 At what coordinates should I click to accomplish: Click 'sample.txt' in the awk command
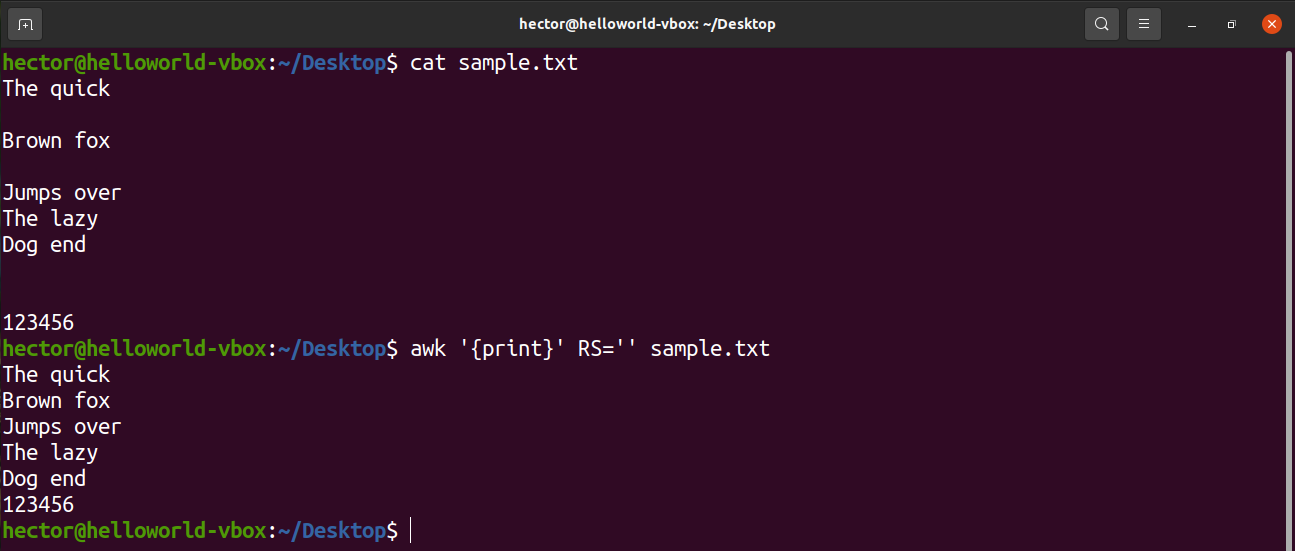710,349
